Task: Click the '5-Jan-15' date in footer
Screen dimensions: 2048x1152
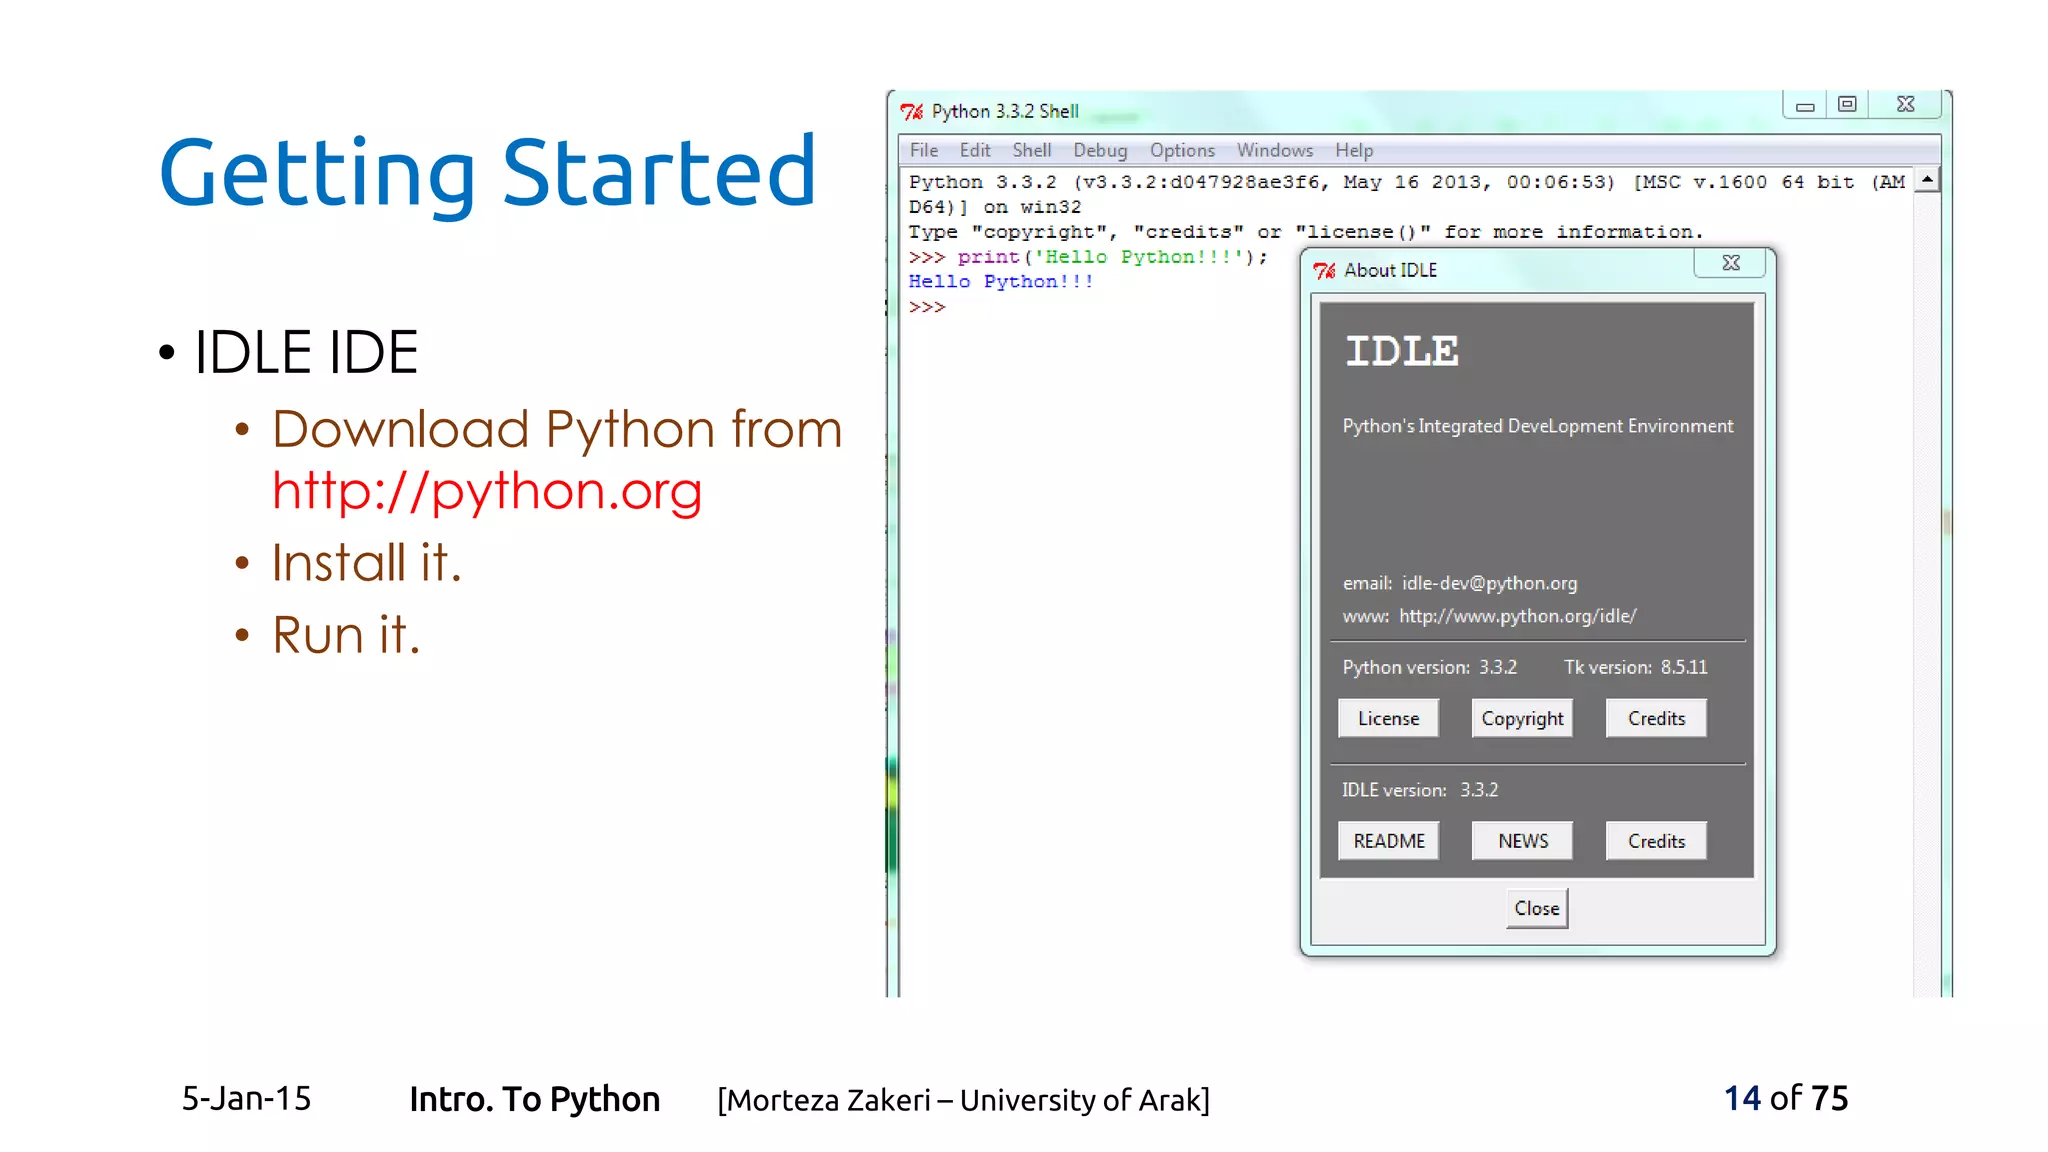Action: click(x=246, y=1098)
